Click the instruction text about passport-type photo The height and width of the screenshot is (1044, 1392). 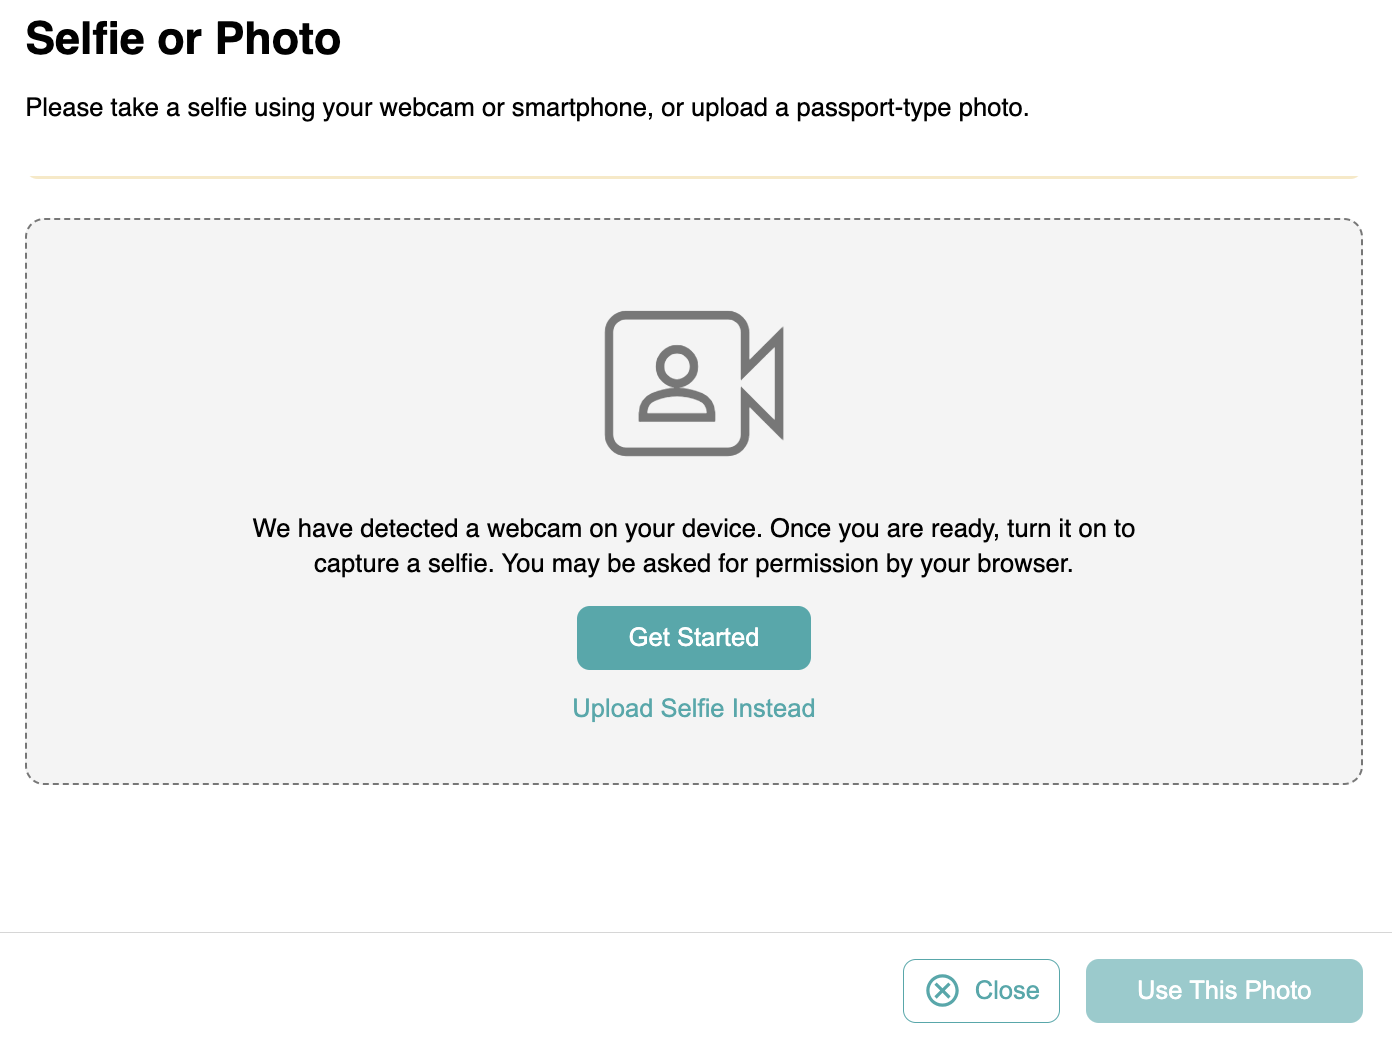pyautogui.click(x=527, y=107)
